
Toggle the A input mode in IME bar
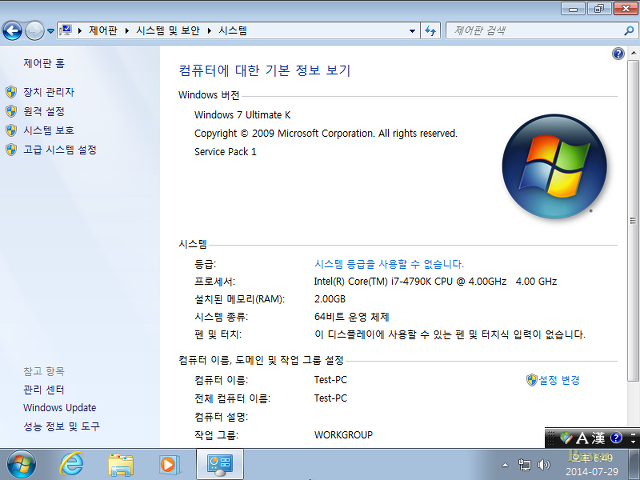point(582,438)
